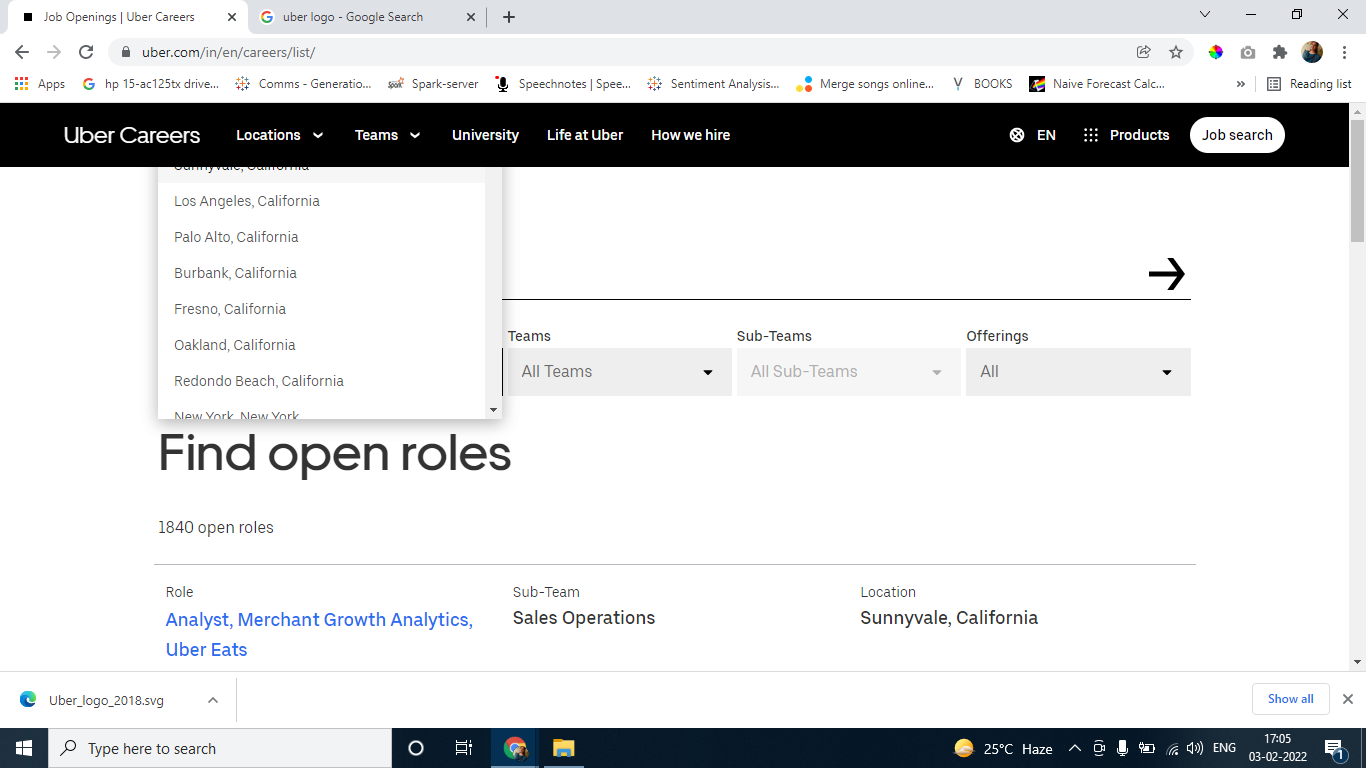Click the location list scrollbar down arrow
The image size is (1366, 768).
click(x=493, y=410)
